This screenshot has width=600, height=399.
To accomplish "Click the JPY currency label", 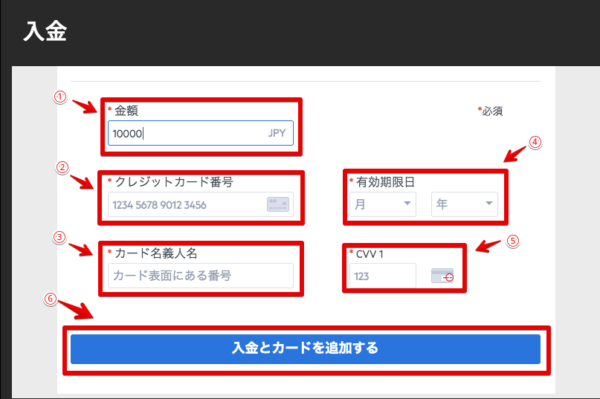I will click(x=277, y=133).
